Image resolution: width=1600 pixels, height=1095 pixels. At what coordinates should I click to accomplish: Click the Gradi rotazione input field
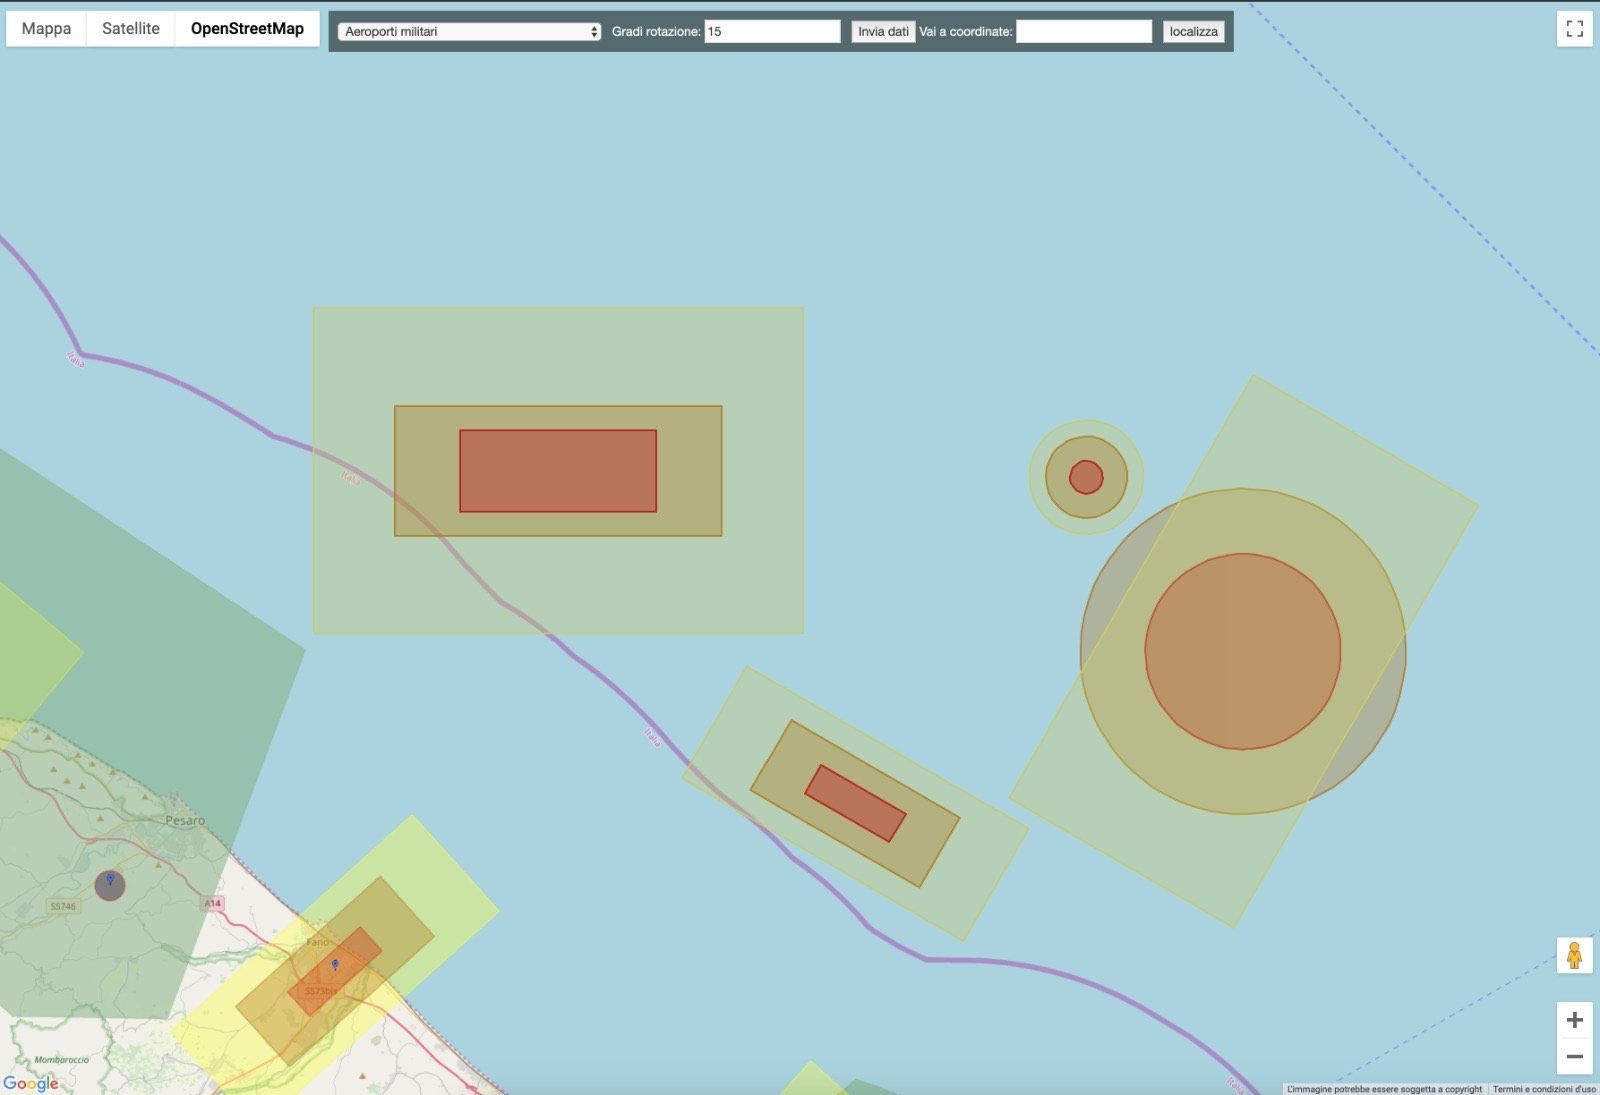[772, 31]
